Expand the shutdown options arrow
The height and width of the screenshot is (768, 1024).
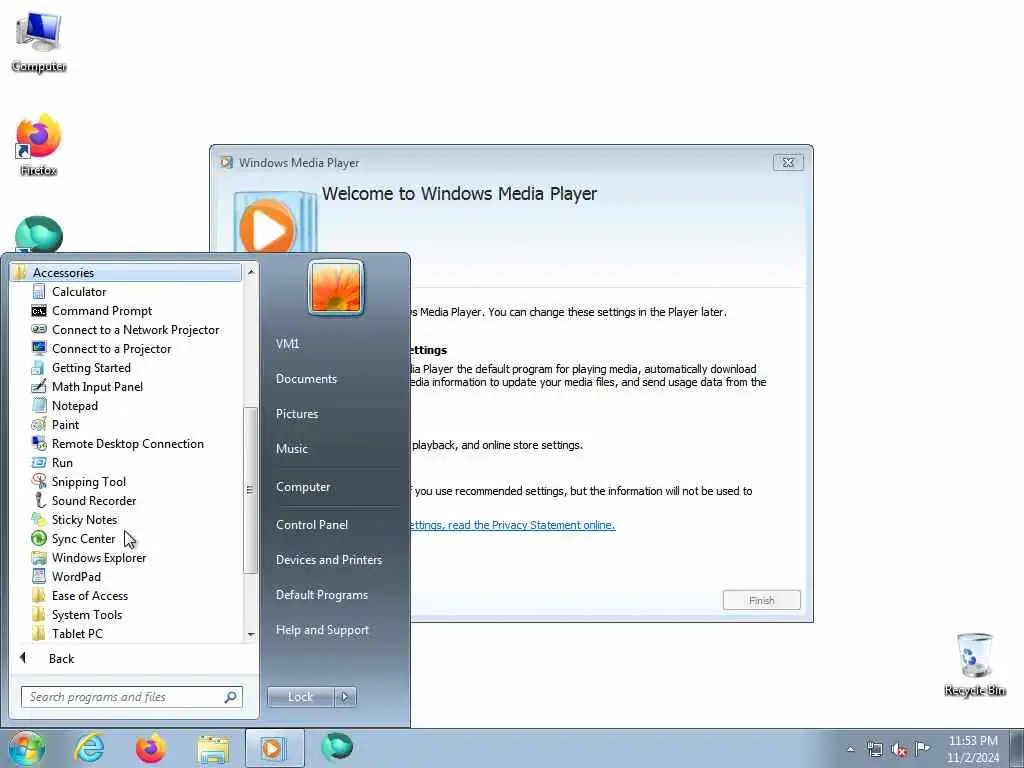tap(345, 697)
